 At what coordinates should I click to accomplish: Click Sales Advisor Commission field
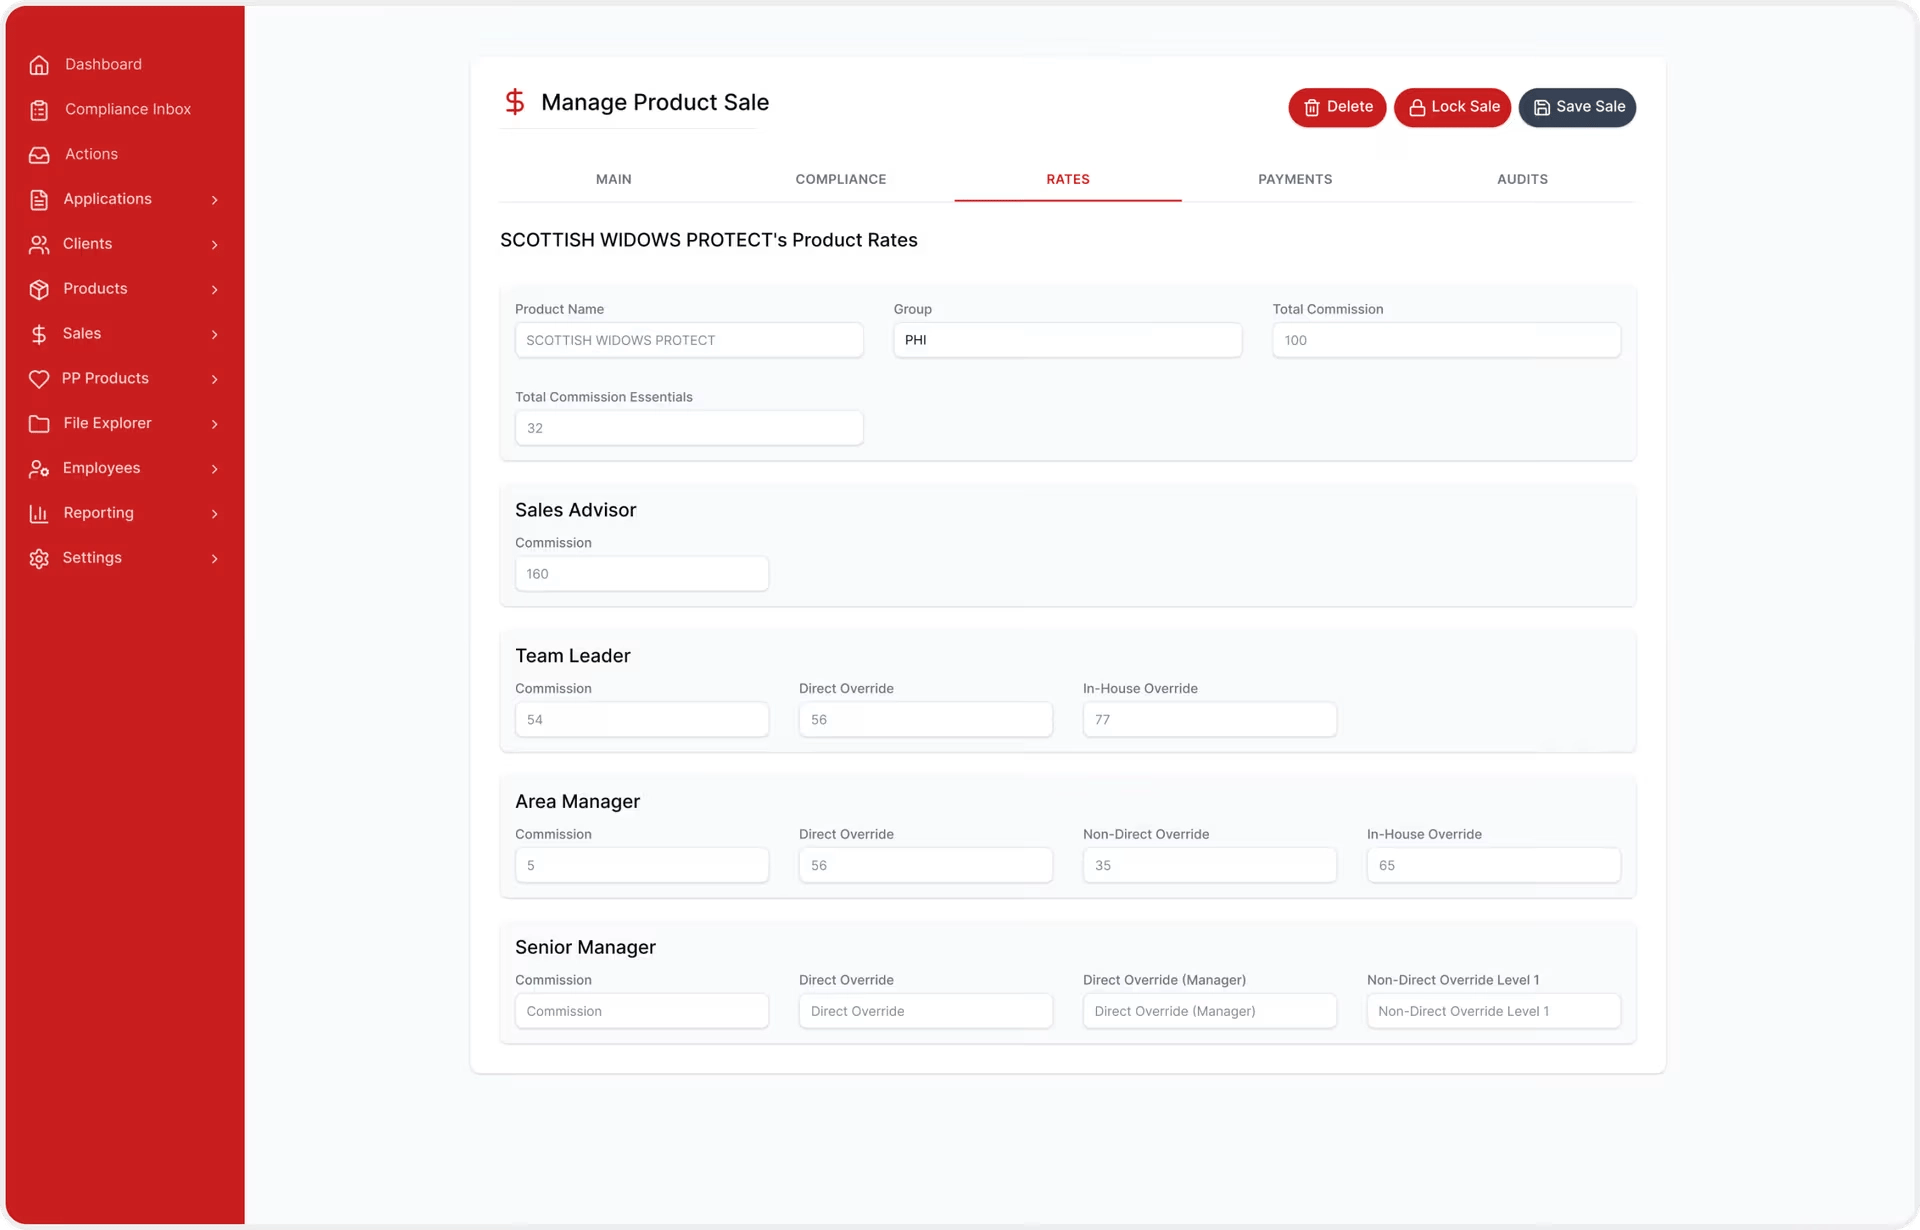pyautogui.click(x=642, y=574)
